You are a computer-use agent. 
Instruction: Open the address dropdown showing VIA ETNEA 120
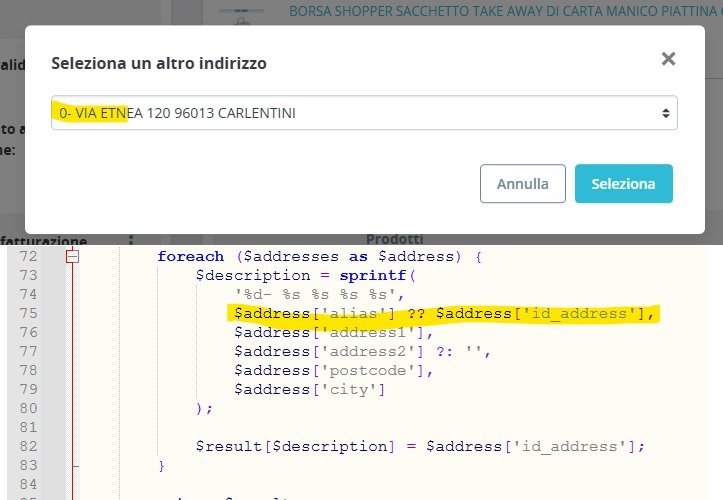point(364,113)
